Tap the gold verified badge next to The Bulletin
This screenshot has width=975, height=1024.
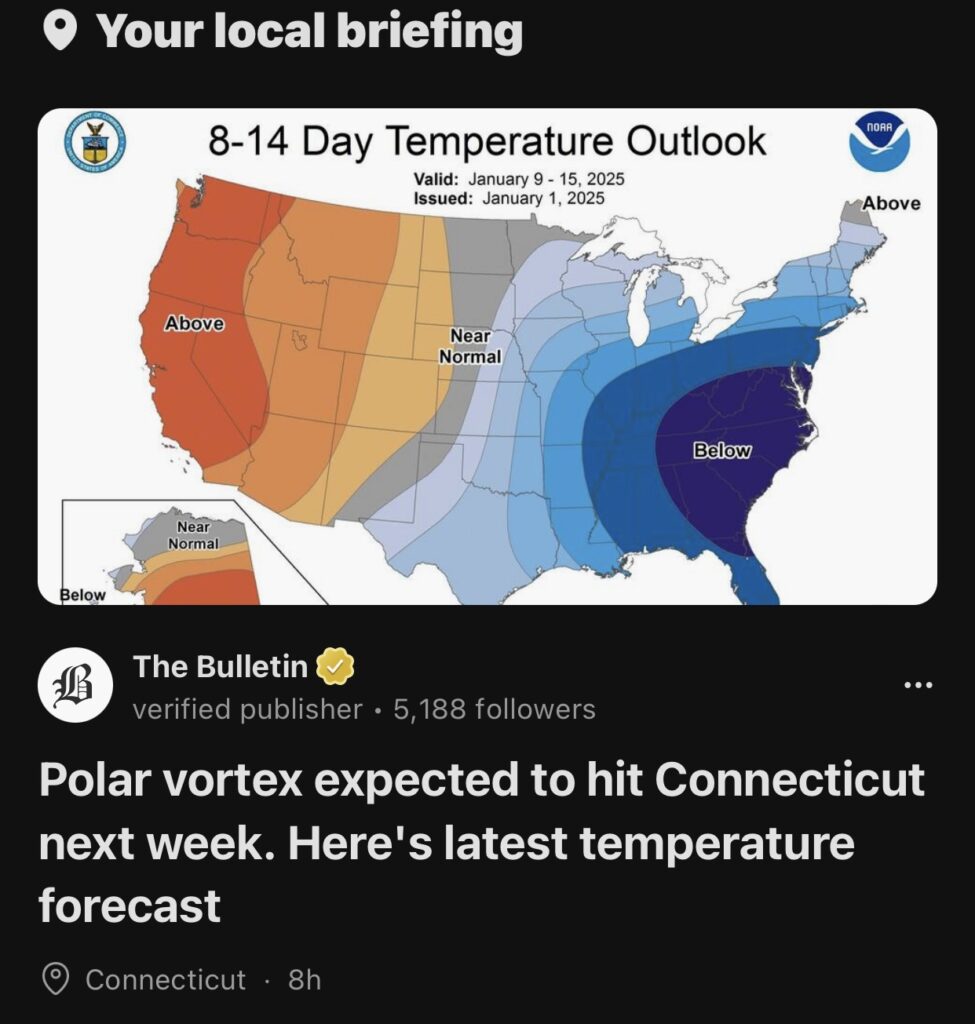(336, 666)
